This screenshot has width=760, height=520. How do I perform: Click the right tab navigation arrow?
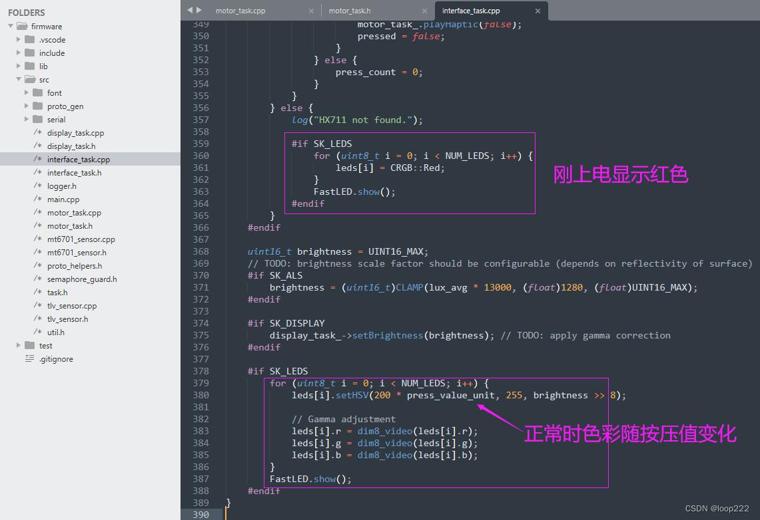point(199,10)
